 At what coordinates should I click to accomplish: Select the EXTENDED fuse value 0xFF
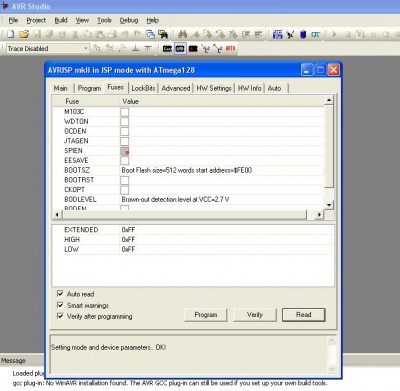tap(128, 230)
